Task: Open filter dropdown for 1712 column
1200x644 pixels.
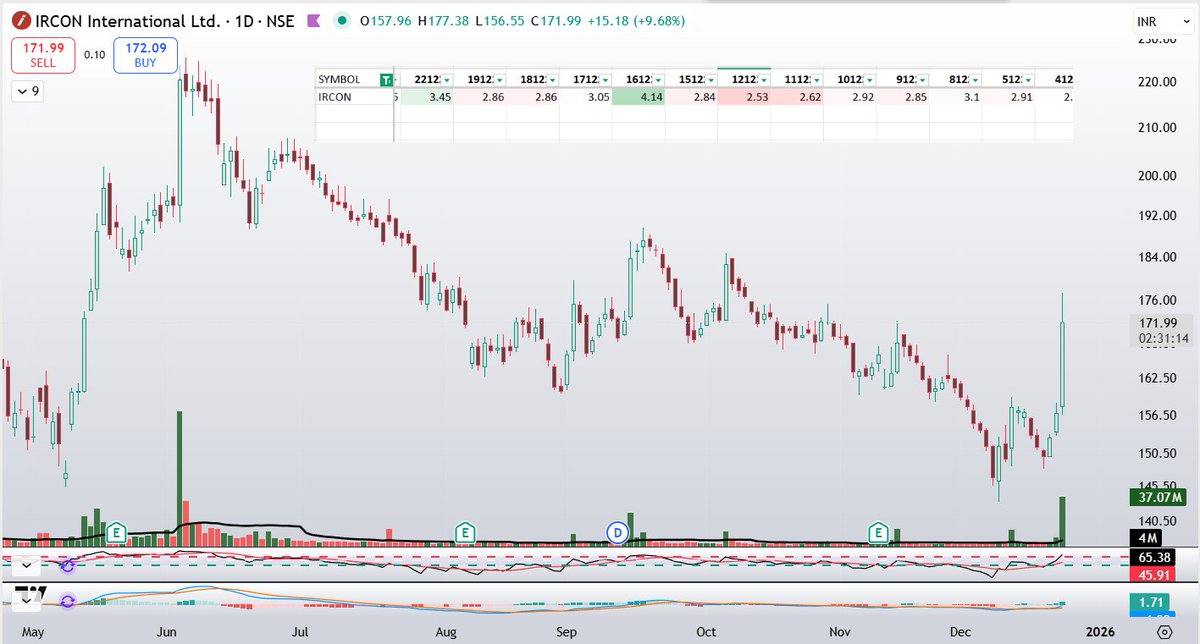Action: tap(605, 79)
